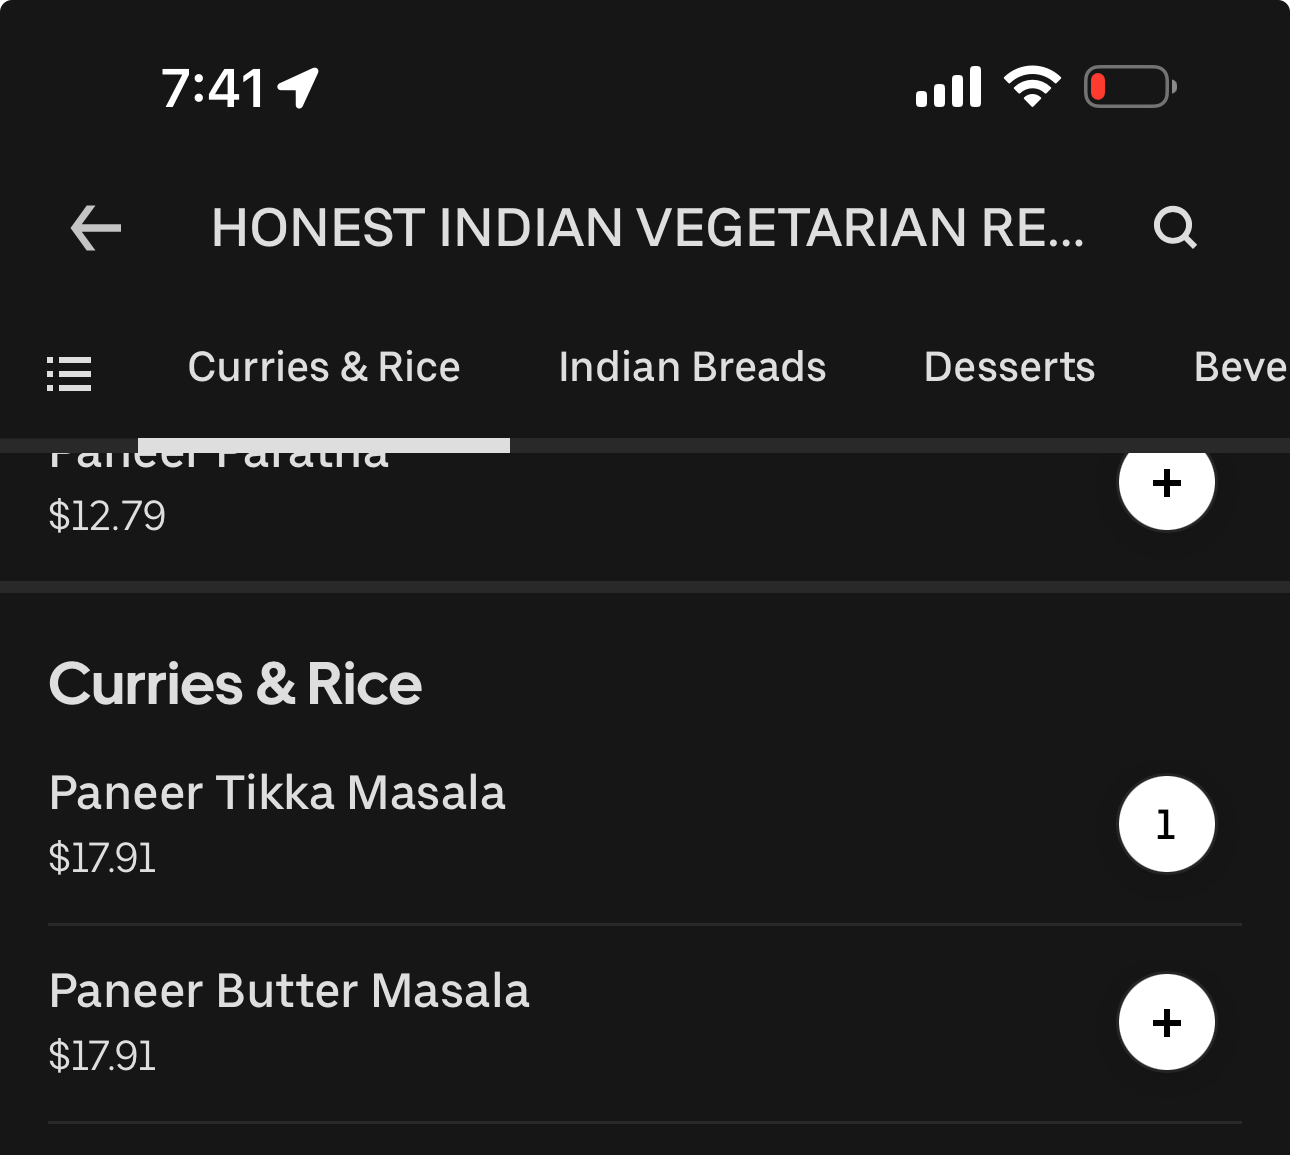Tap the Curries & Rice section heading
This screenshot has height=1155, width=1290.
[235, 684]
